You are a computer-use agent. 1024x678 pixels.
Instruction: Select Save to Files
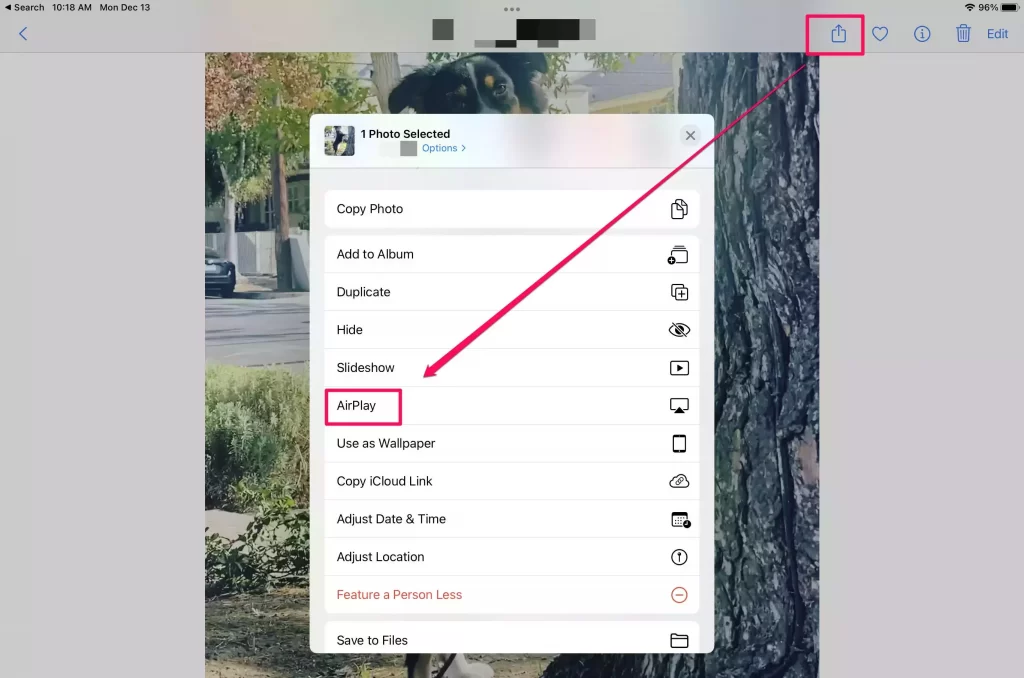click(512, 638)
